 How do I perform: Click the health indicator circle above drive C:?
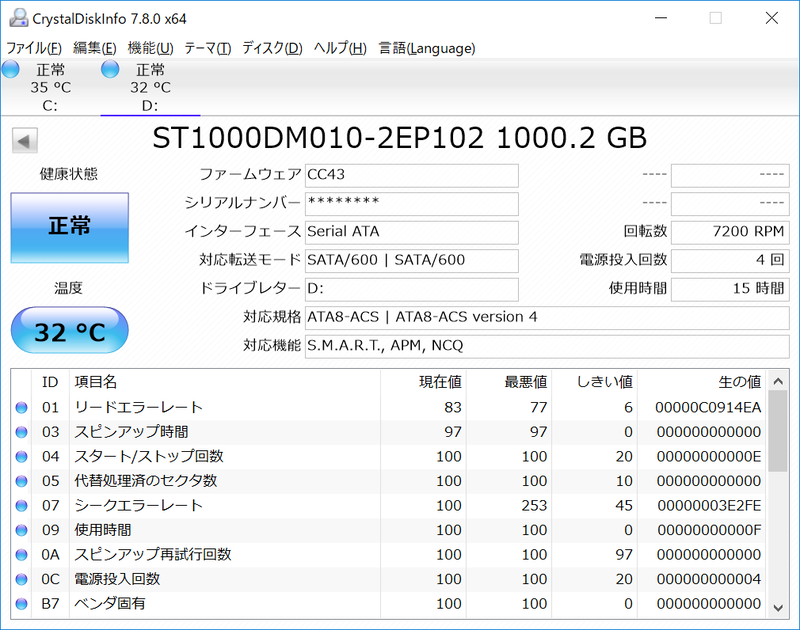point(10,69)
